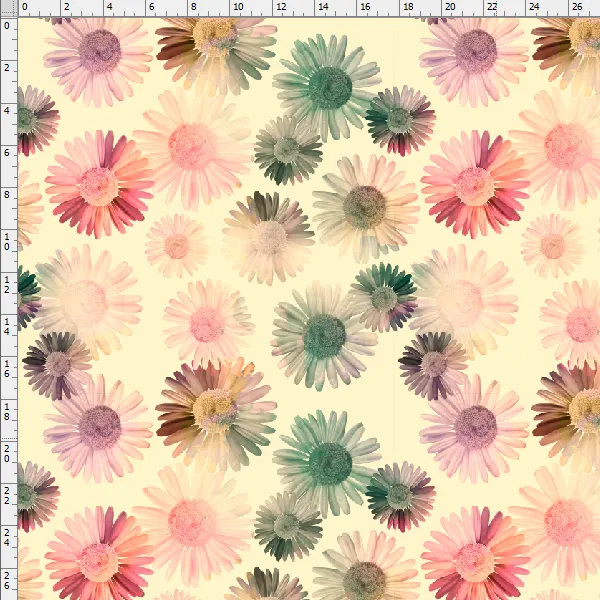
Task: Click the 20 label on the horizontal ruler
Action: point(450,7)
